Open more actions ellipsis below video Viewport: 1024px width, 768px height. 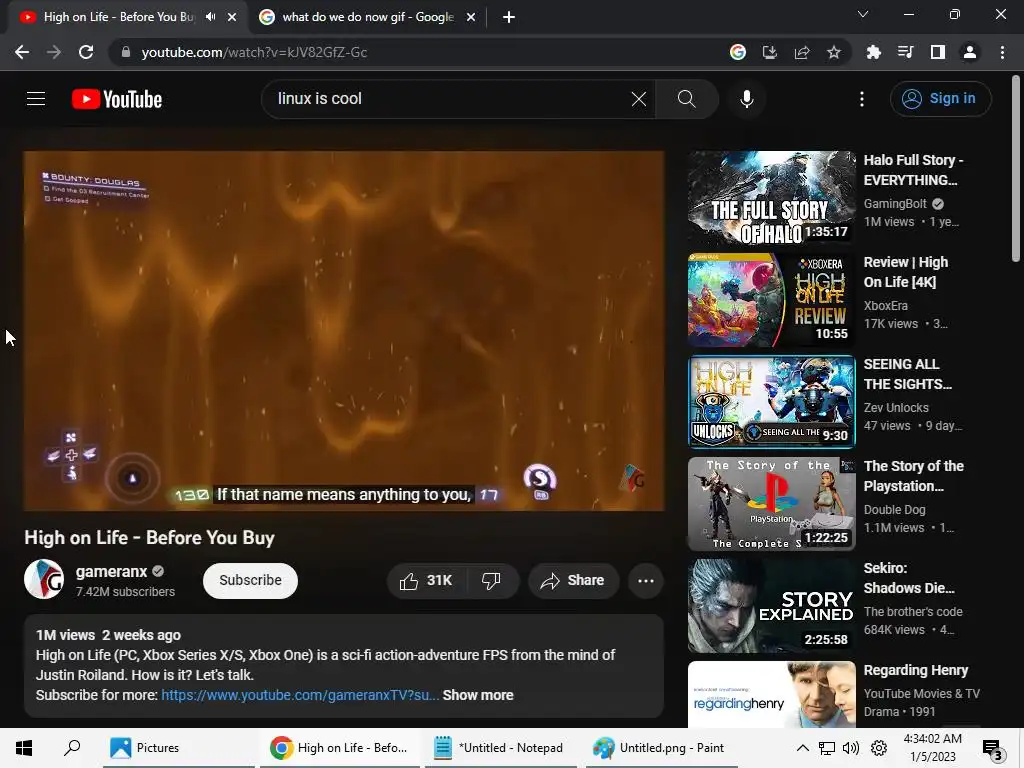point(646,581)
